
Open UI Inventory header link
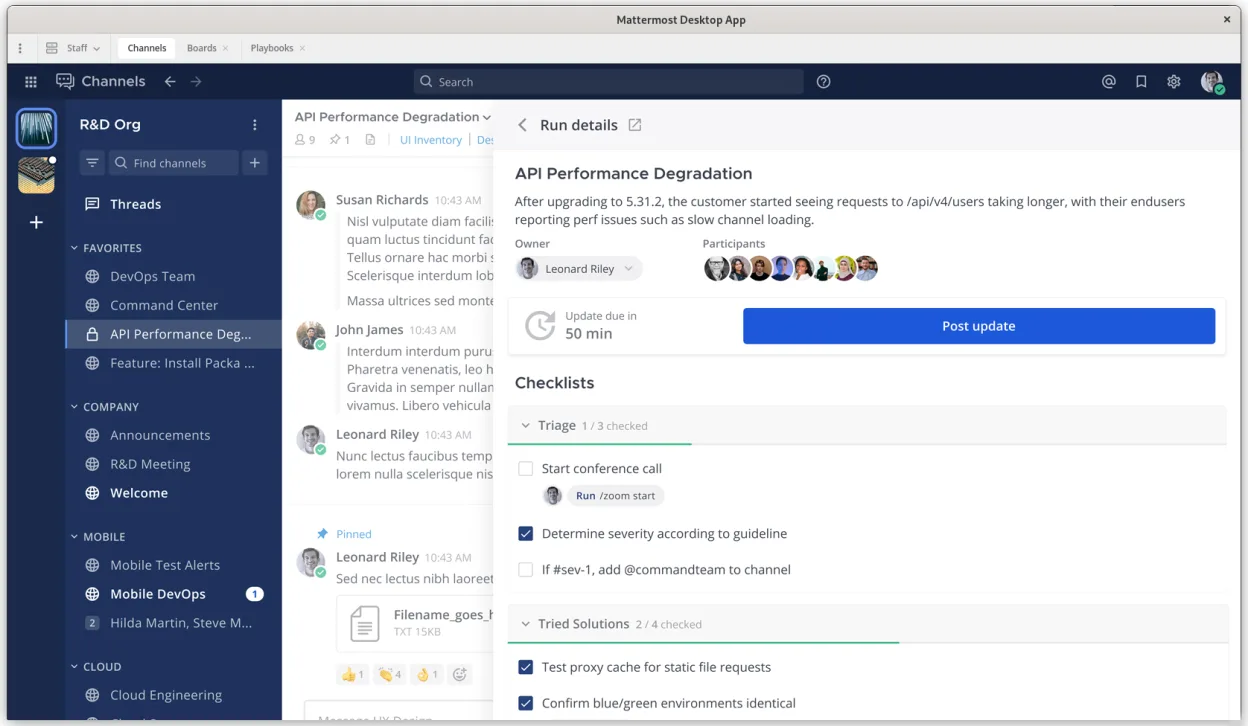pyautogui.click(x=431, y=140)
